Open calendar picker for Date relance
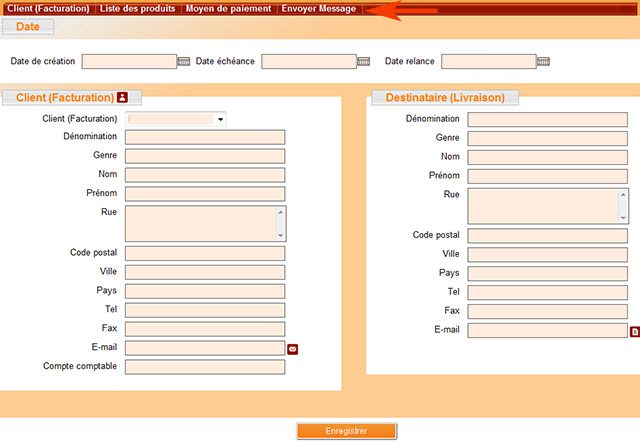The height and width of the screenshot is (442, 640). [543, 62]
